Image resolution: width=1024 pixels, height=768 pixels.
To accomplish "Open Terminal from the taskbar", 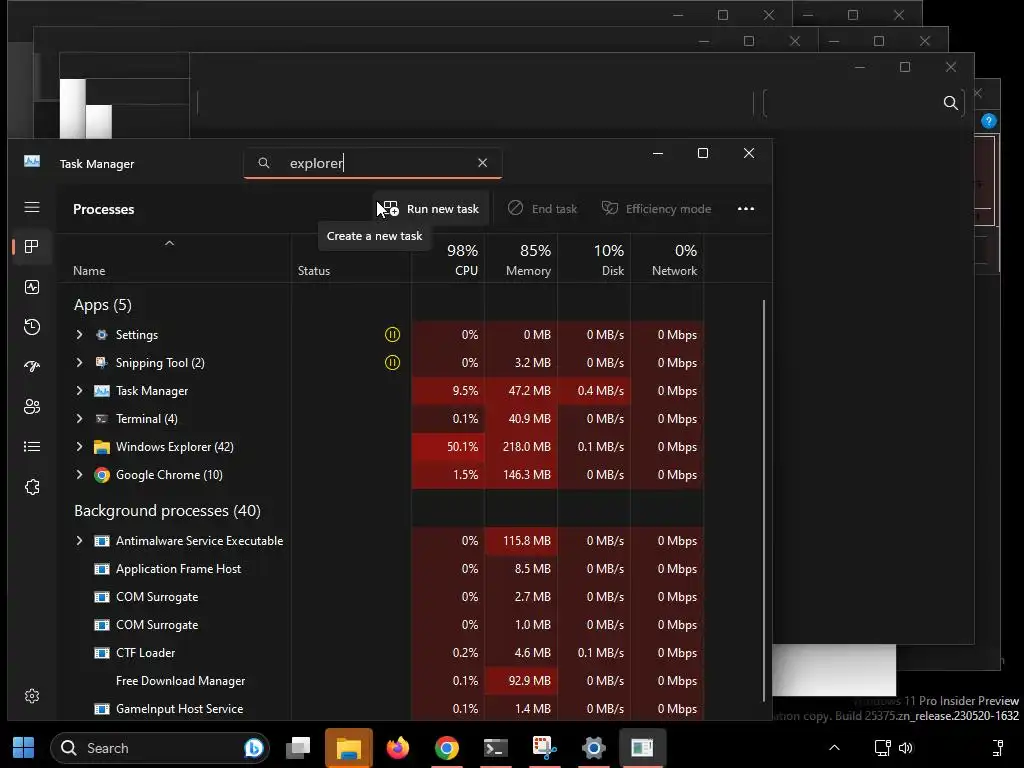I will (496, 748).
